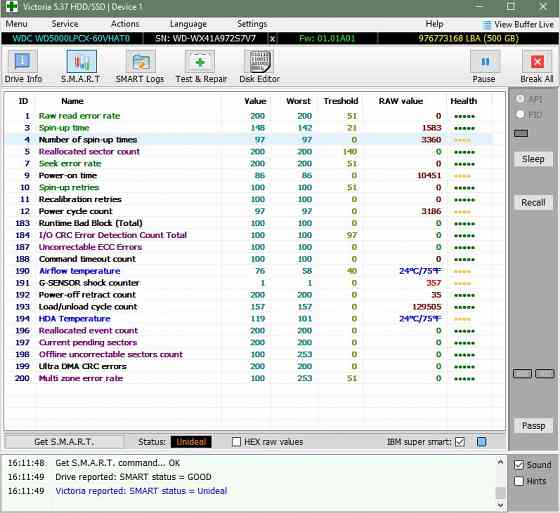The height and width of the screenshot is (513, 560).
Task: Open the Service menu
Action: coord(65,24)
